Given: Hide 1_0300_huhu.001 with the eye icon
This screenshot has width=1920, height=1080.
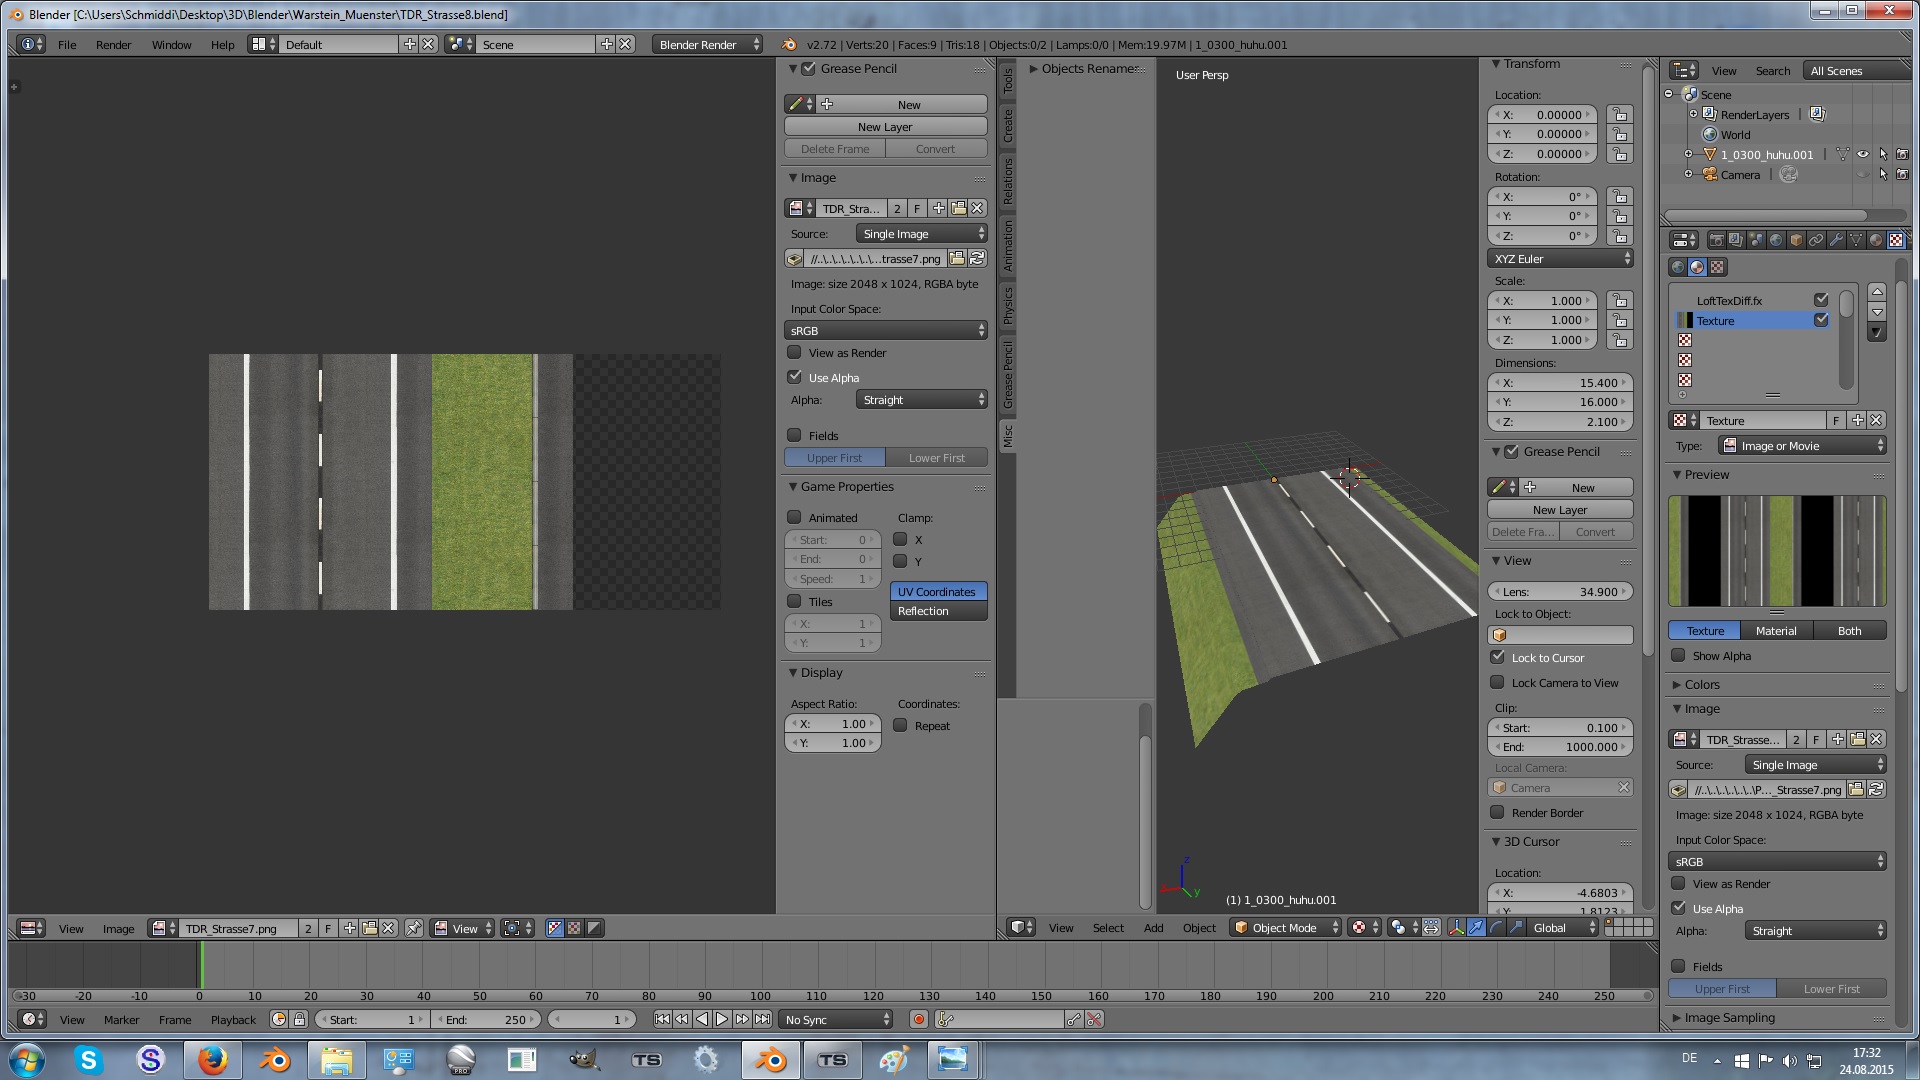Looking at the screenshot, I should coord(1862,155).
